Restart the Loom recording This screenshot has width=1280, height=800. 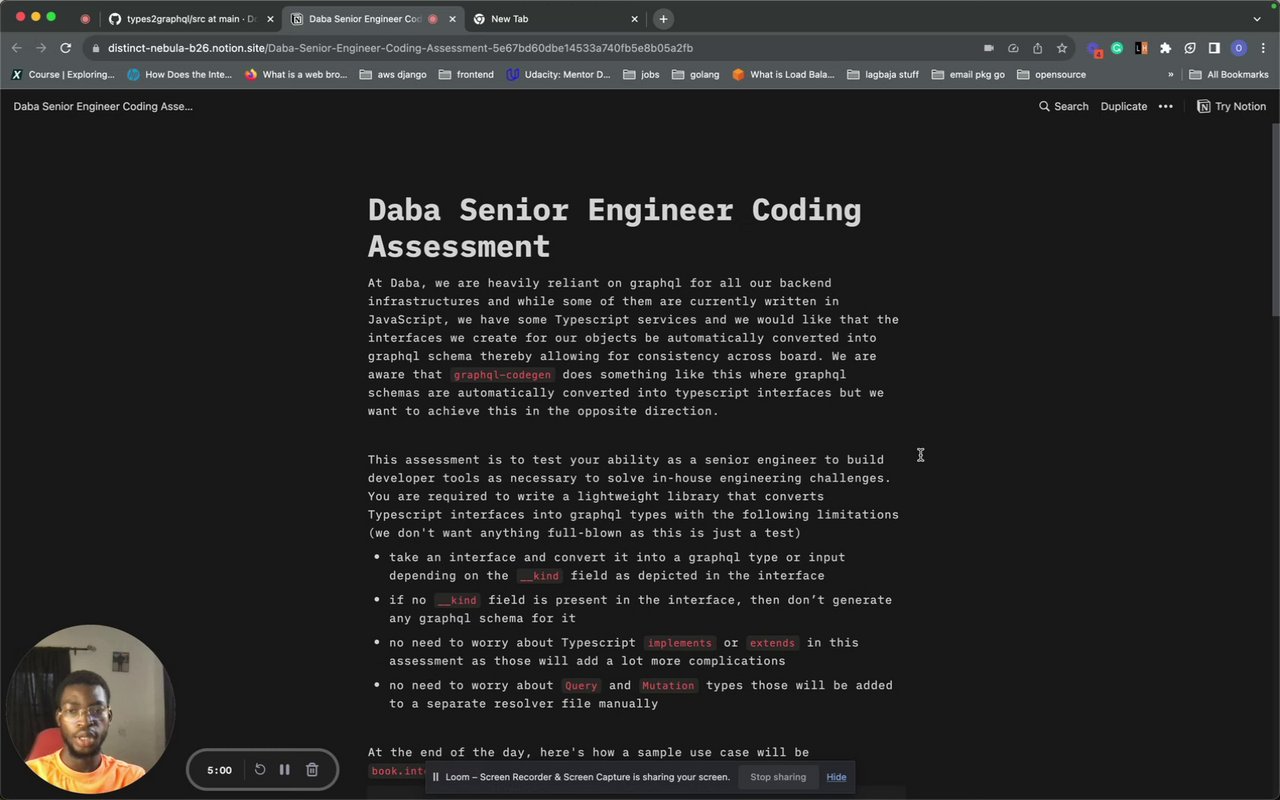(x=260, y=770)
